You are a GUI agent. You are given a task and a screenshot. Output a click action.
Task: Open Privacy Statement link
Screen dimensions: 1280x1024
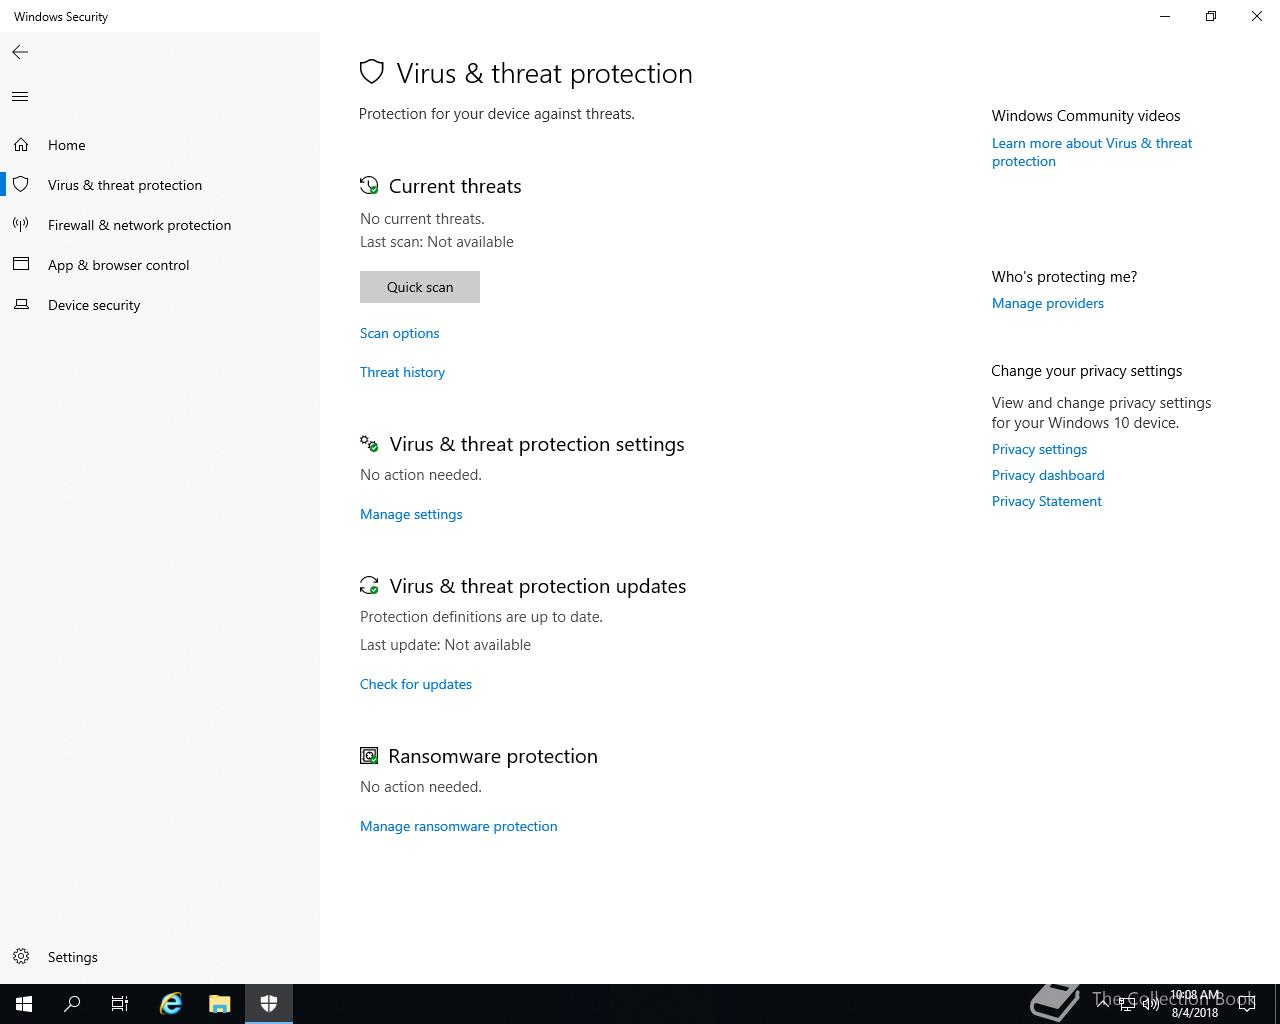pos(1047,501)
